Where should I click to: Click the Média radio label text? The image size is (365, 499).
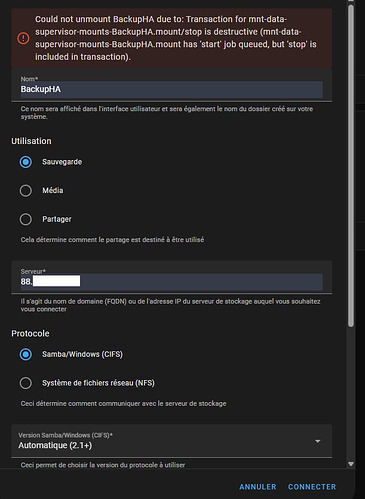click(53, 190)
